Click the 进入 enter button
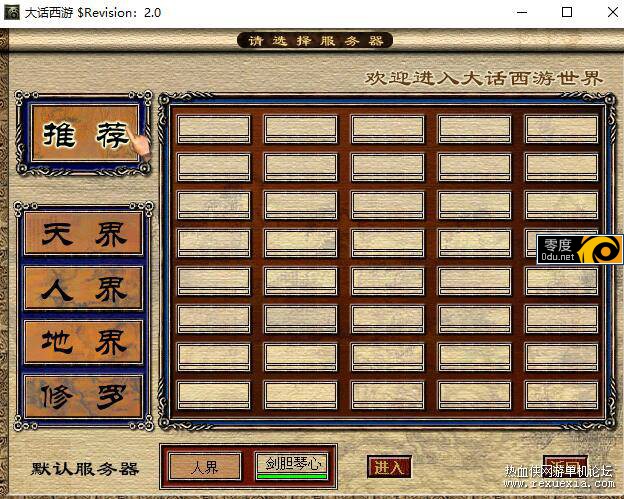This screenshot has height=499, width=624. 389,467
